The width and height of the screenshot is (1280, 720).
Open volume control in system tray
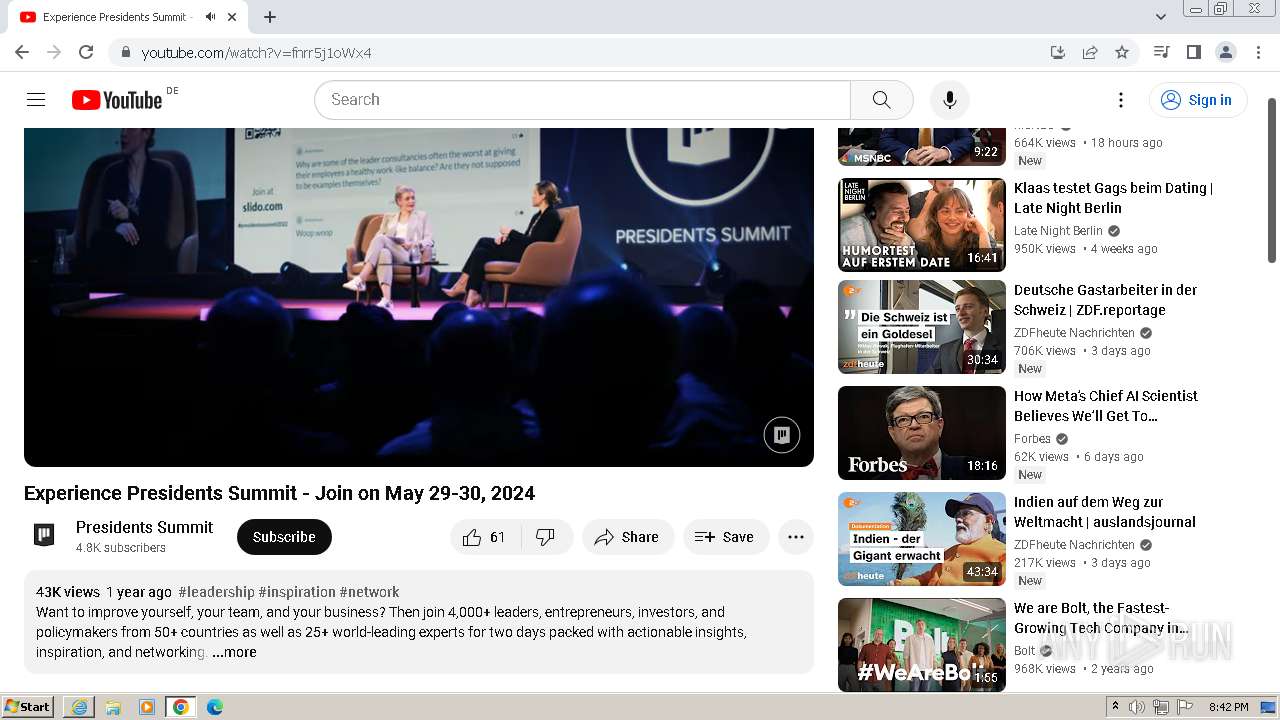point(1137,707)
